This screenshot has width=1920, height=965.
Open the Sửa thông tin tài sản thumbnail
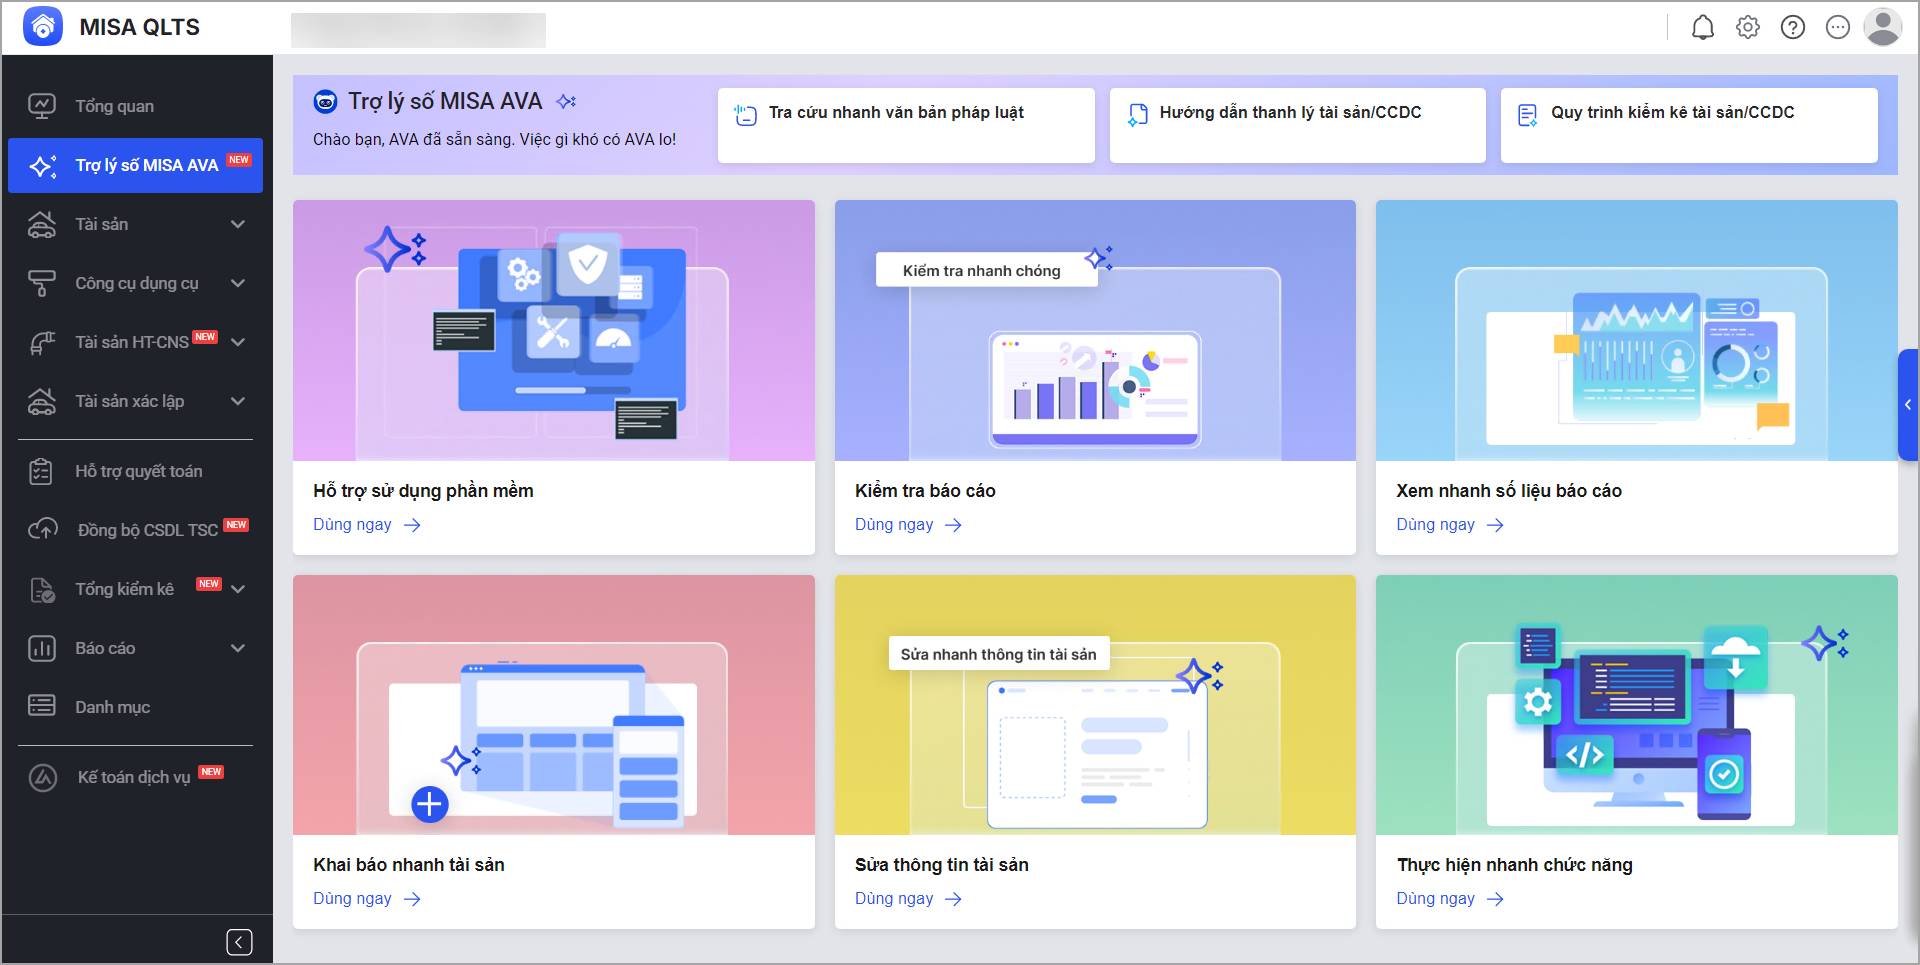click(x=1095, y=705)
